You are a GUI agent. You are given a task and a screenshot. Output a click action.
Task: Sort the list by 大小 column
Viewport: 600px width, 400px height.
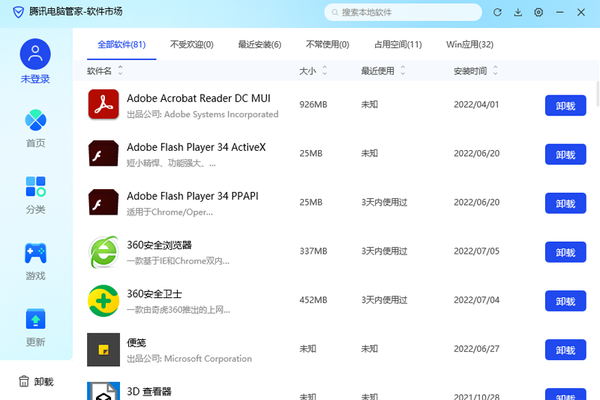322,71
